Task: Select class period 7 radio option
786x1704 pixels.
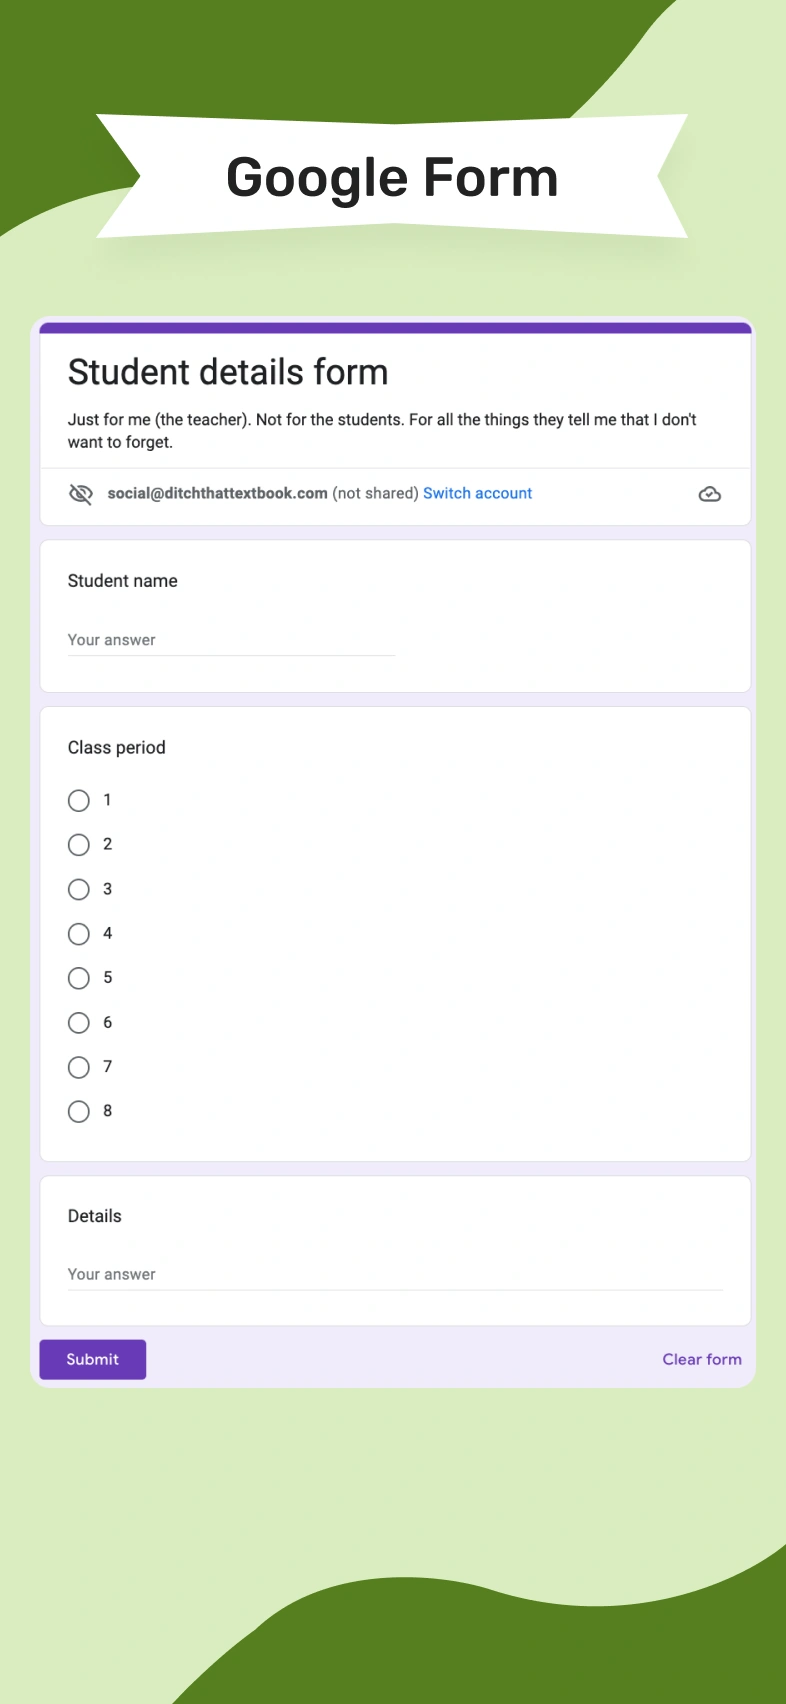Action: coord(79,1067)
